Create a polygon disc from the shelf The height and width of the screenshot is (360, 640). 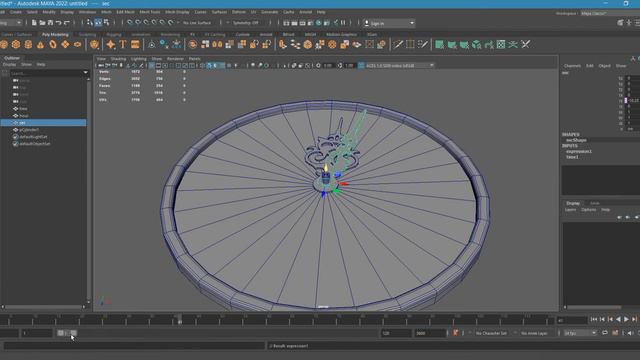(x=78, y=44)
